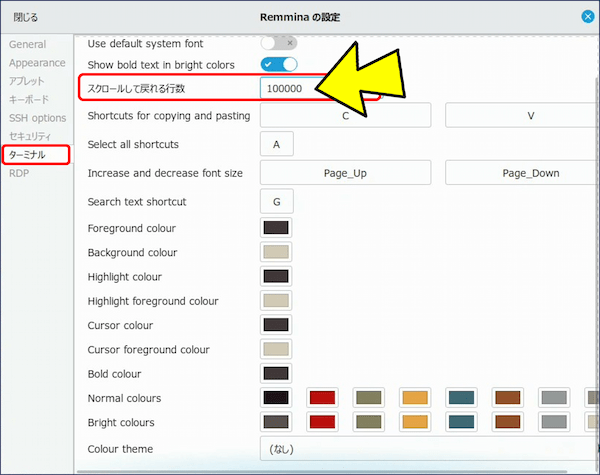This screenshot has width=600, height=475.
Task: Click the scrollback lines input field
Action: pos(290,89)
